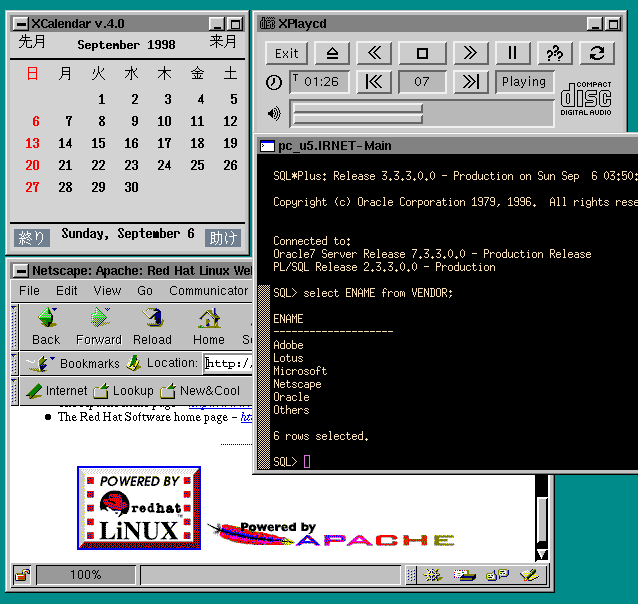Open the Internet personal toolbar item
The image size is (638, 604).
[x=57, y=391]
